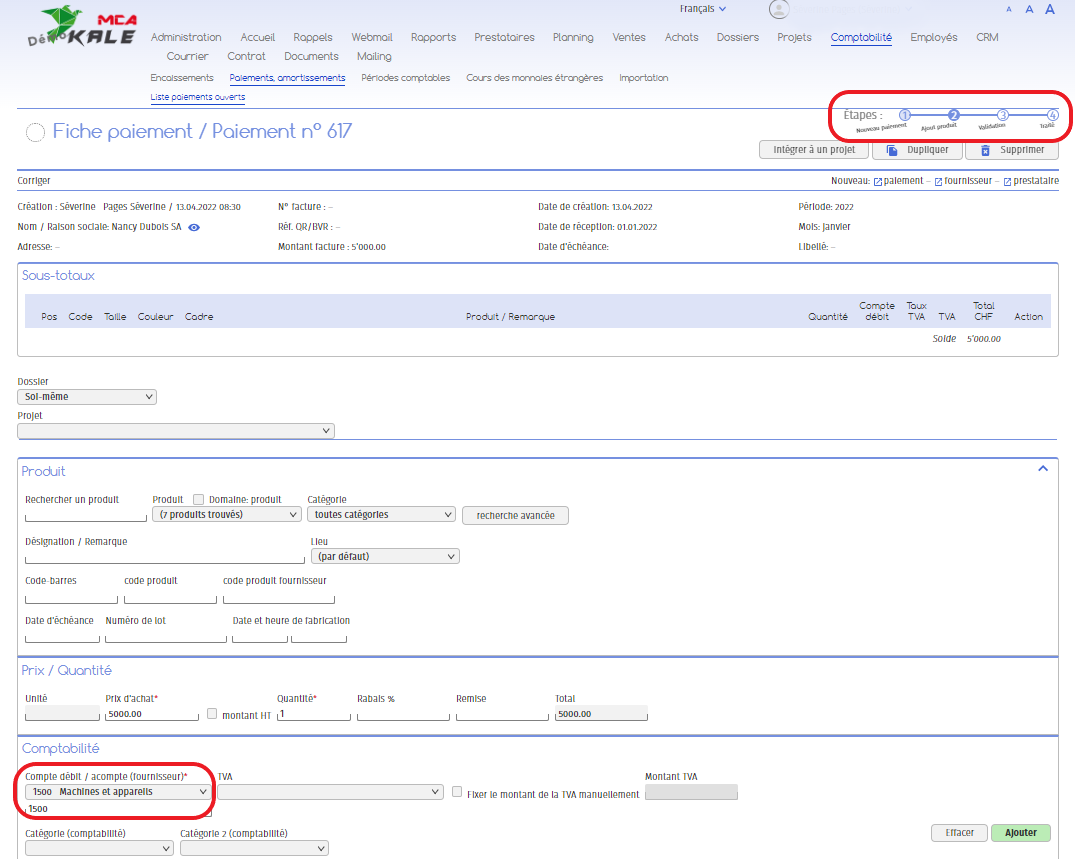Click the MCA Kale logo
This screenshot has height=859, width=1075.
(95, 28)
